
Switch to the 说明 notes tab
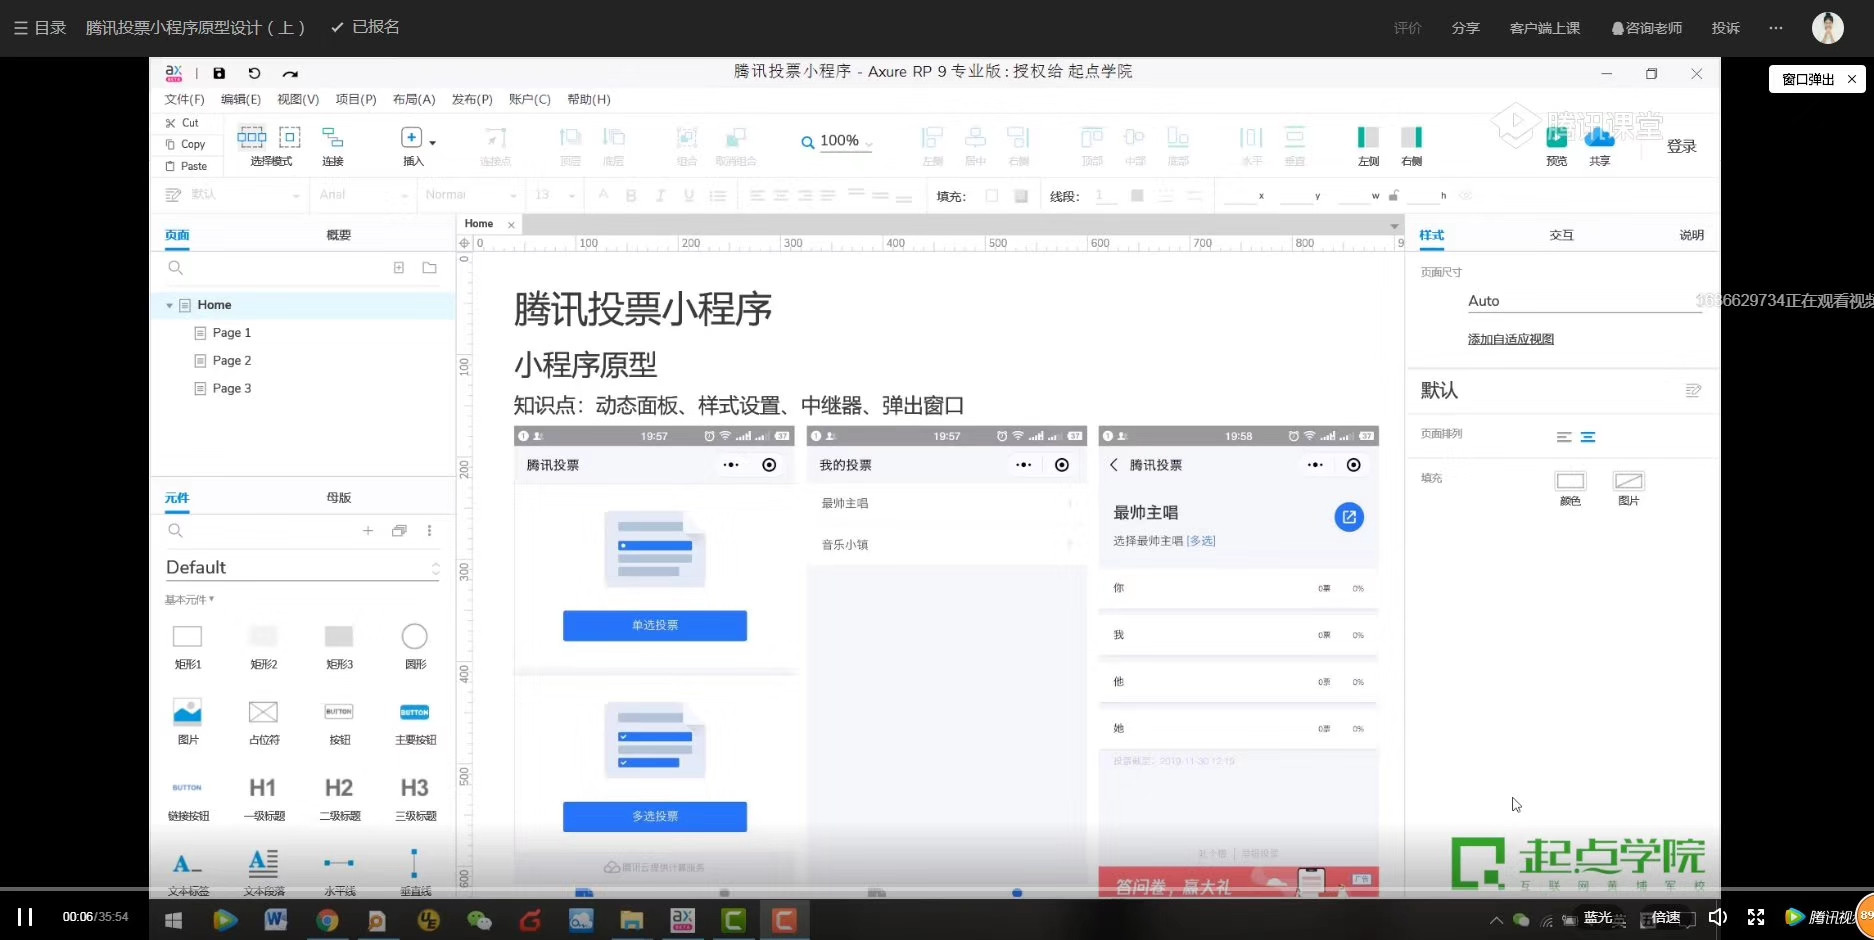coord(1691,235)
